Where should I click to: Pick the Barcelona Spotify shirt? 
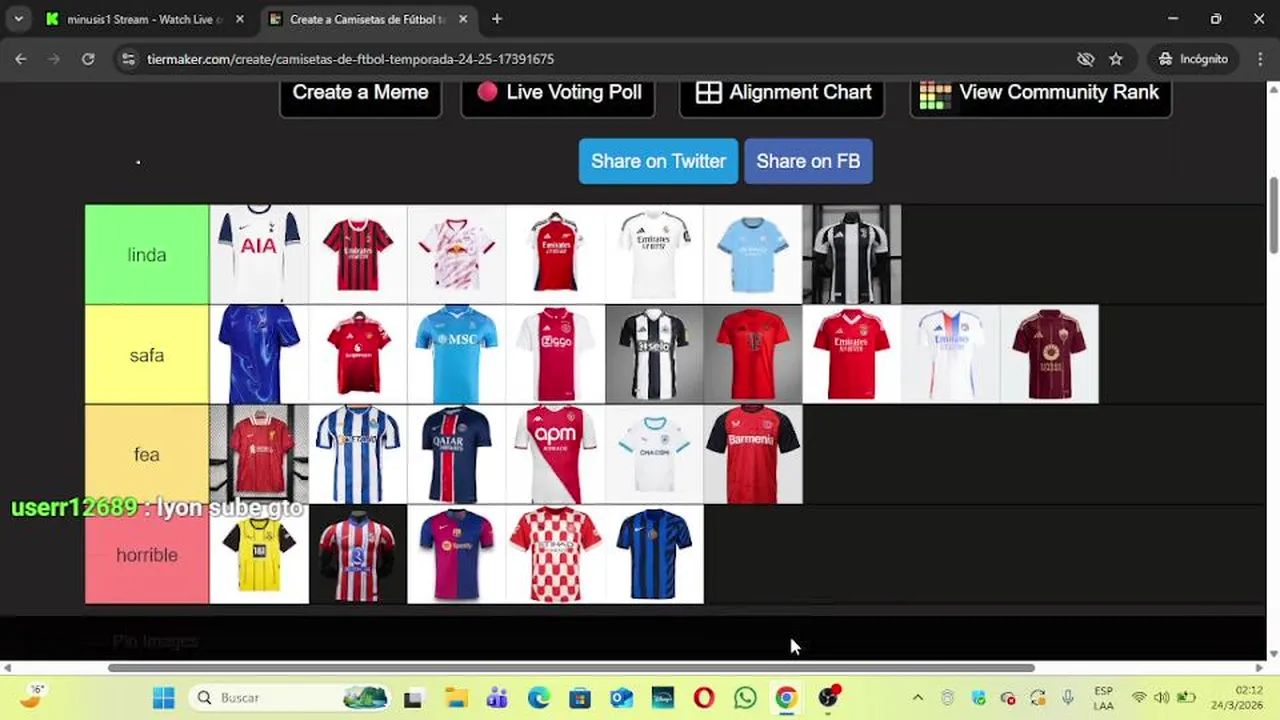click(x=457, y=554)
